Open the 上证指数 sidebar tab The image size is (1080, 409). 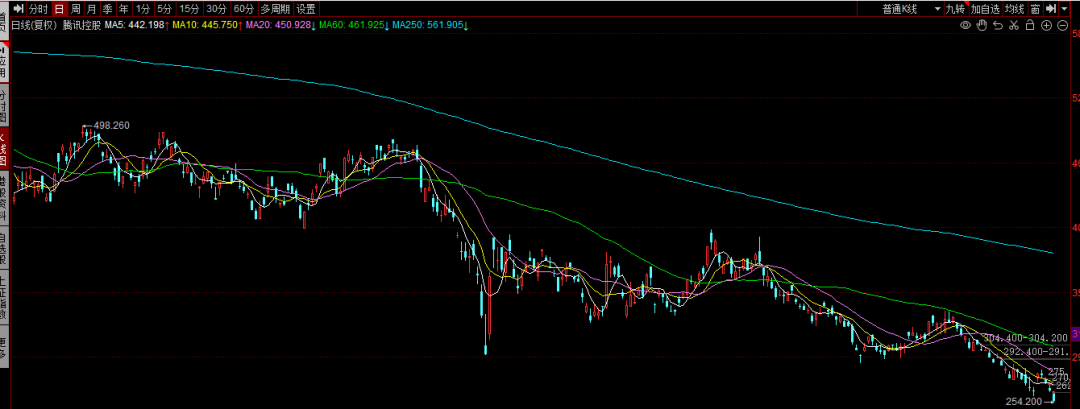[4, 297]
